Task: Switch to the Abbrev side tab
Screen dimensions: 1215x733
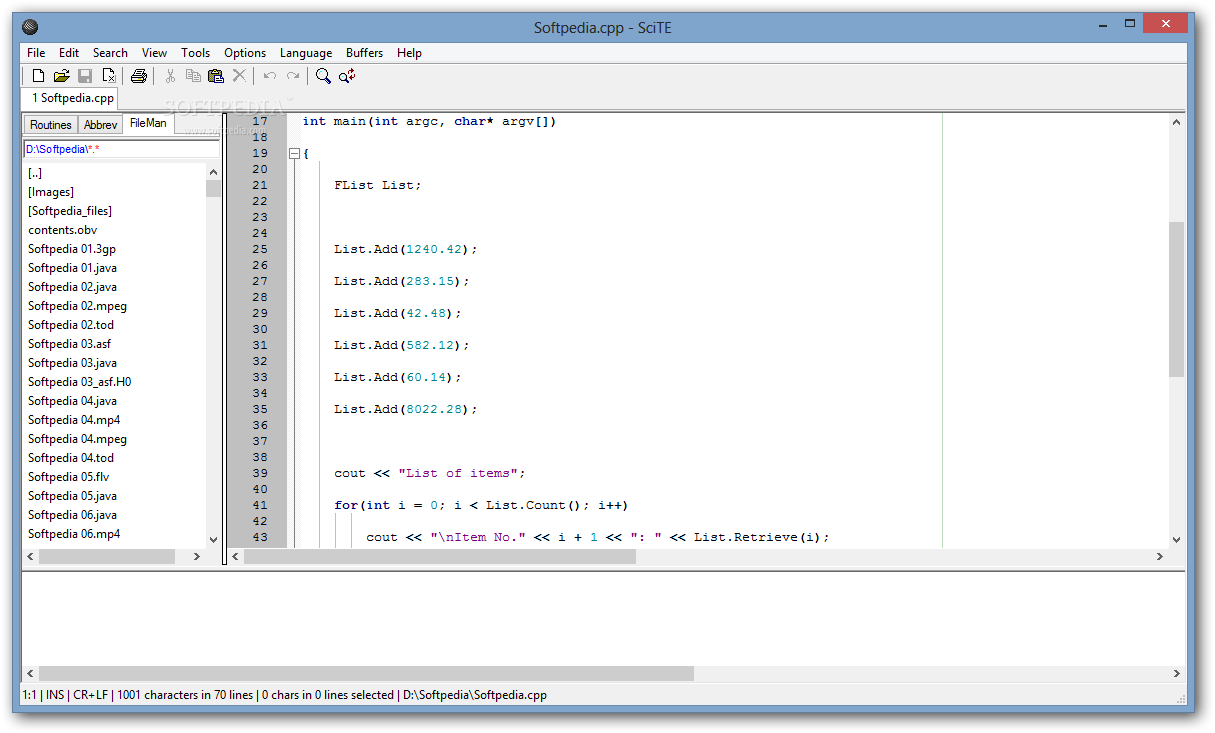Action: pyautogui.click(x=100, y=125)
